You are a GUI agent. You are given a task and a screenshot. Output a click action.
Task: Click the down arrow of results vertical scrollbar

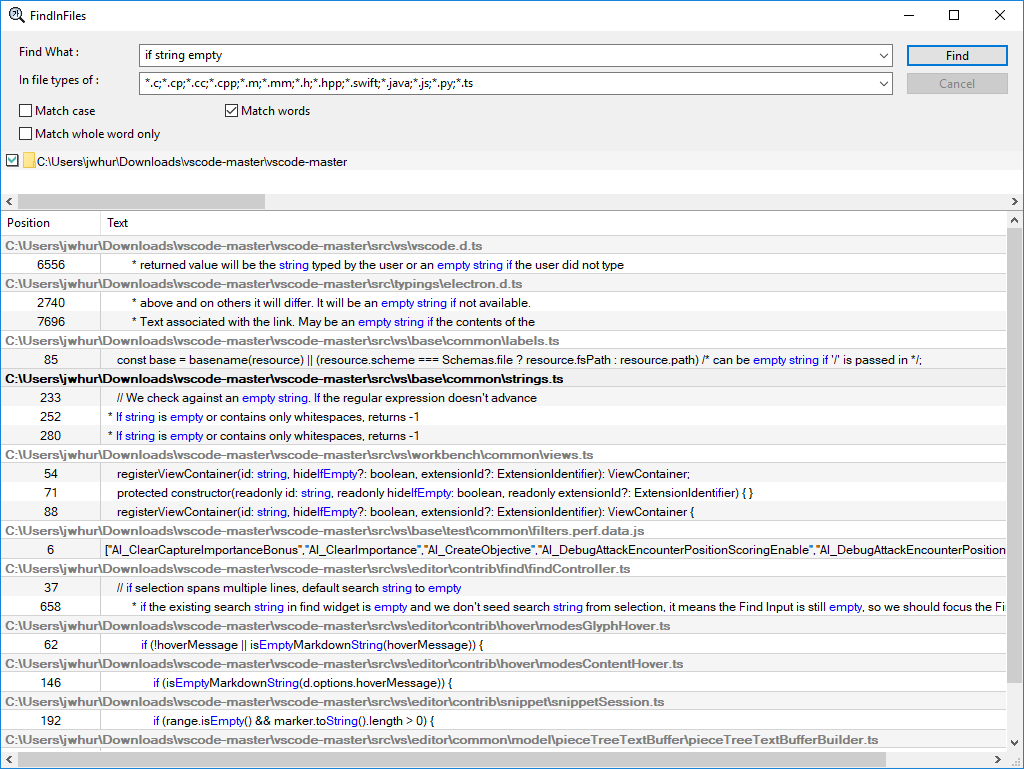(1014, 742)
